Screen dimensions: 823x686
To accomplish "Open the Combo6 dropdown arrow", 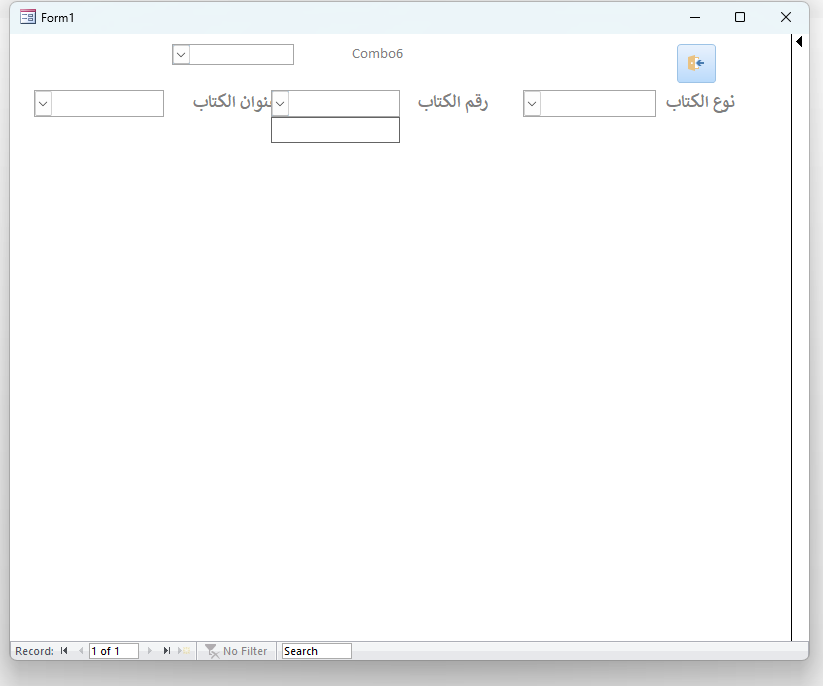I will (181, 55).
